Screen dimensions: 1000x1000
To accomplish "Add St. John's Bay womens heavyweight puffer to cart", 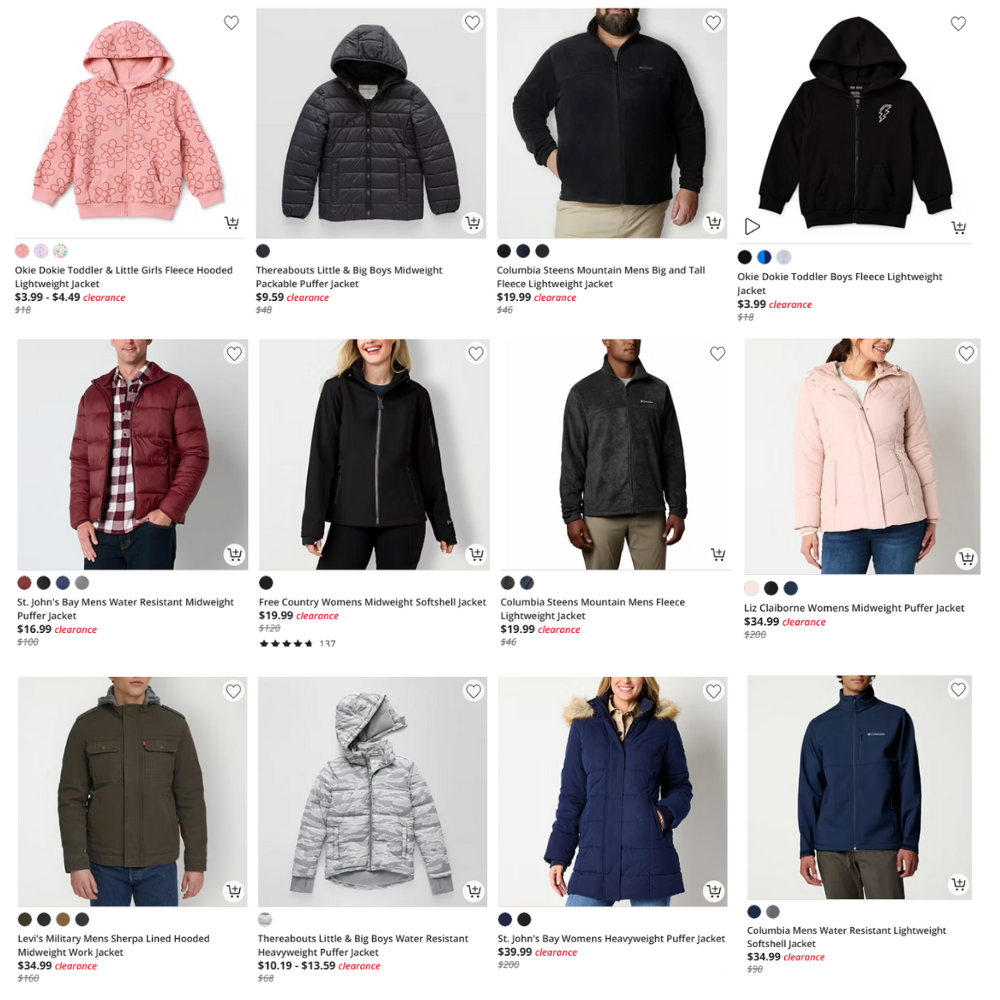I will (714, 890).
